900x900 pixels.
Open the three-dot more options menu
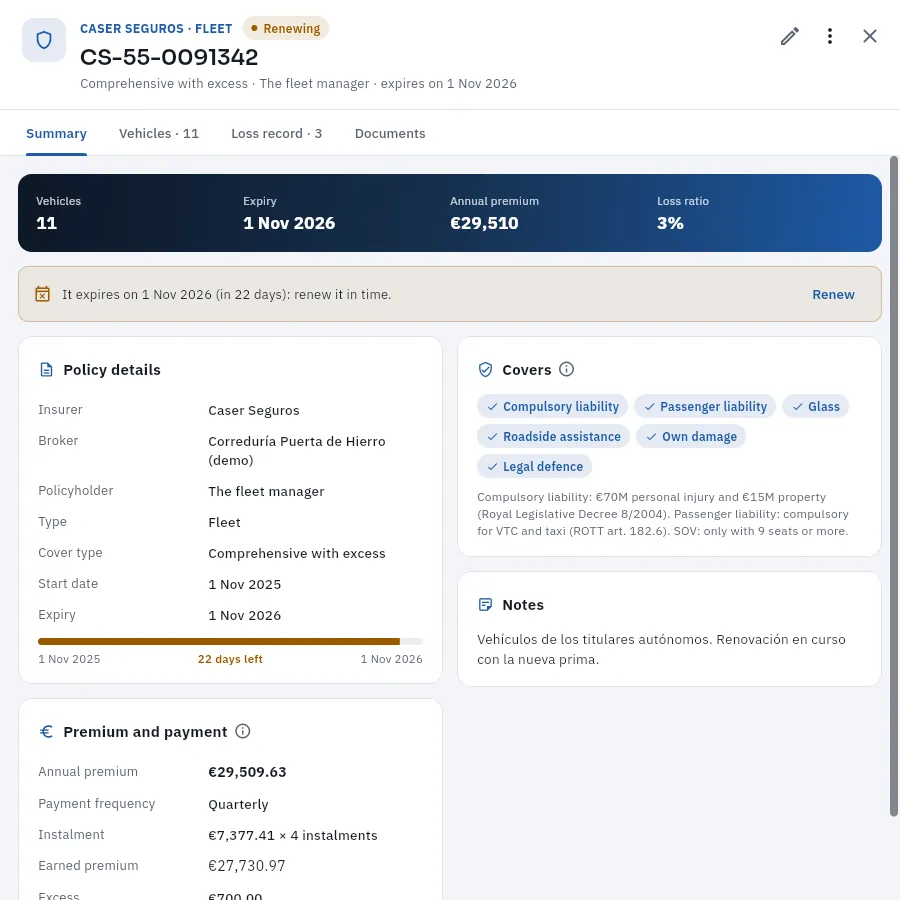pos(829,36)
